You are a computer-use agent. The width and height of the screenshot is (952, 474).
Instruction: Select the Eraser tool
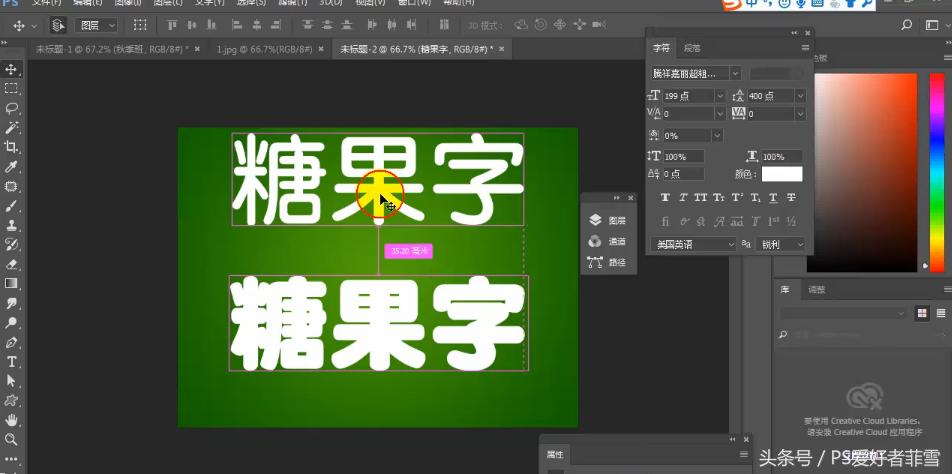11,264
